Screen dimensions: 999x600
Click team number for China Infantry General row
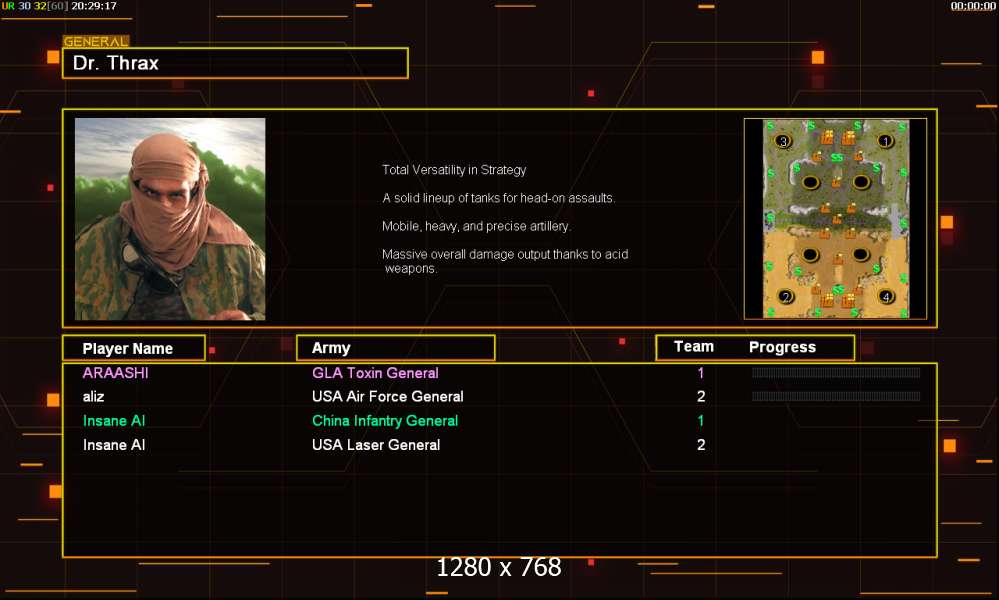click(x=701, y=420)
